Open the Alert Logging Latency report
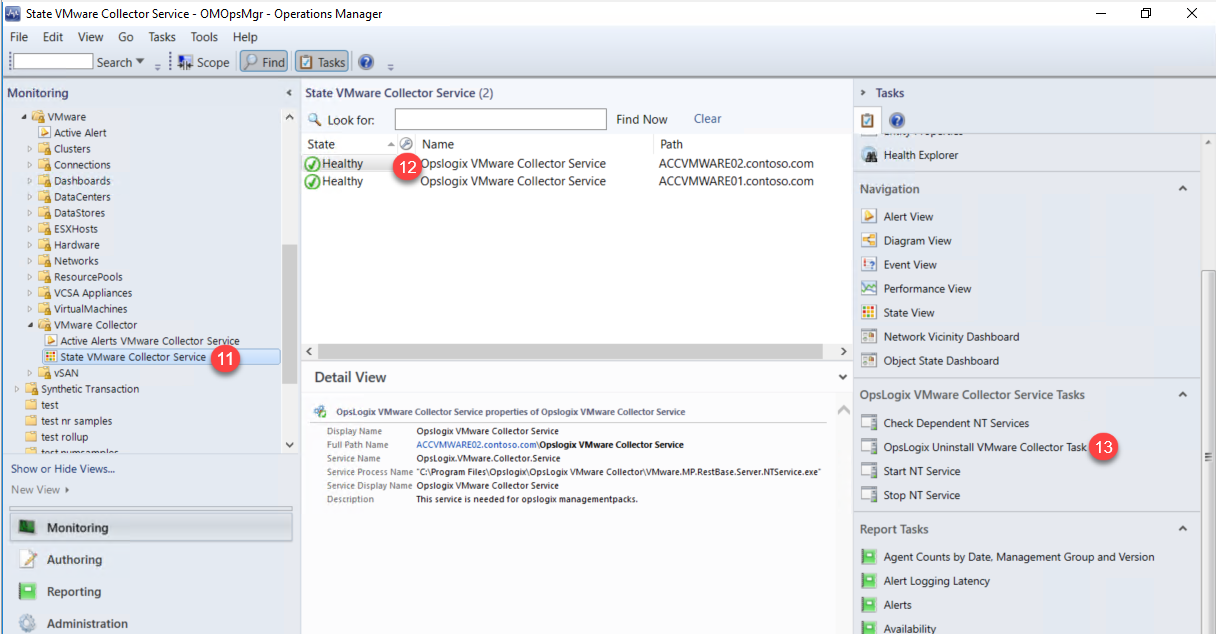Image resolution: width=1216 pixels, height=634 pixels. tap(936, 581)
